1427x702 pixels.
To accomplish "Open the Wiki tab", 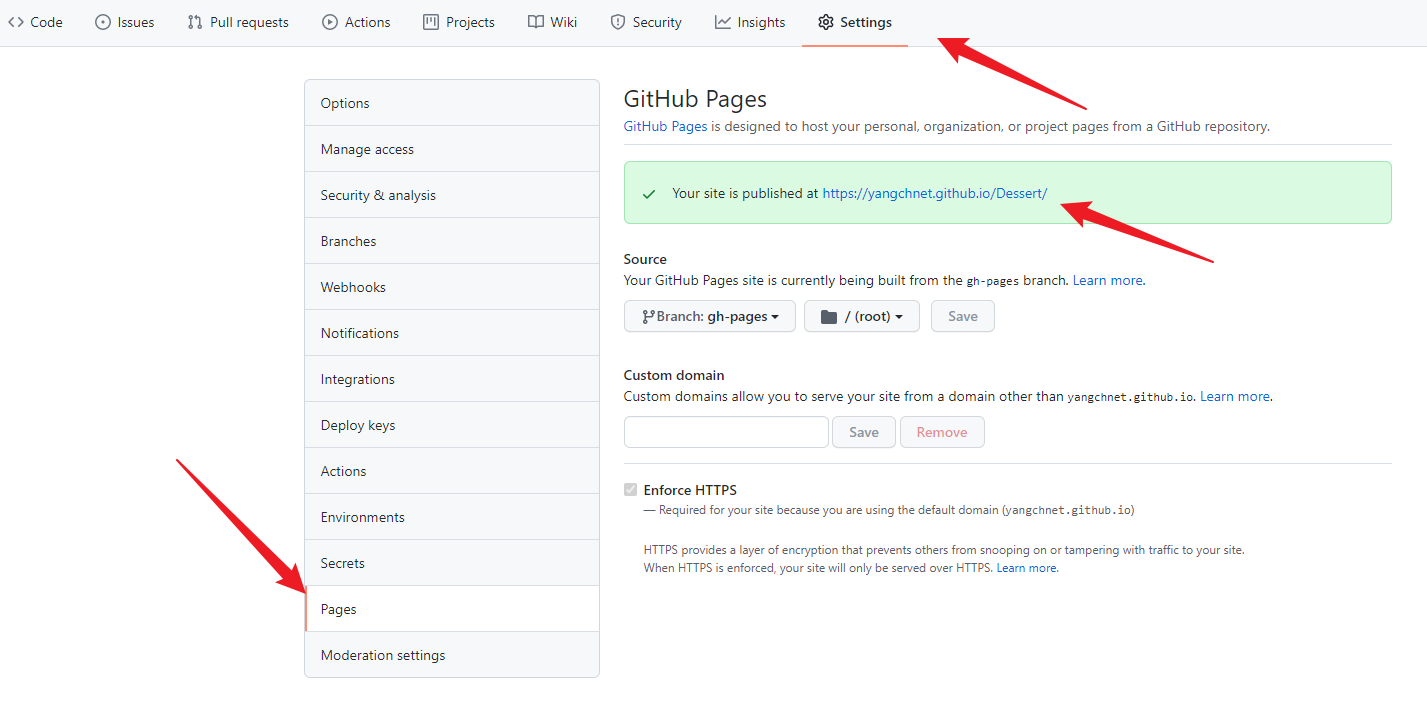I will coord(552,22).
